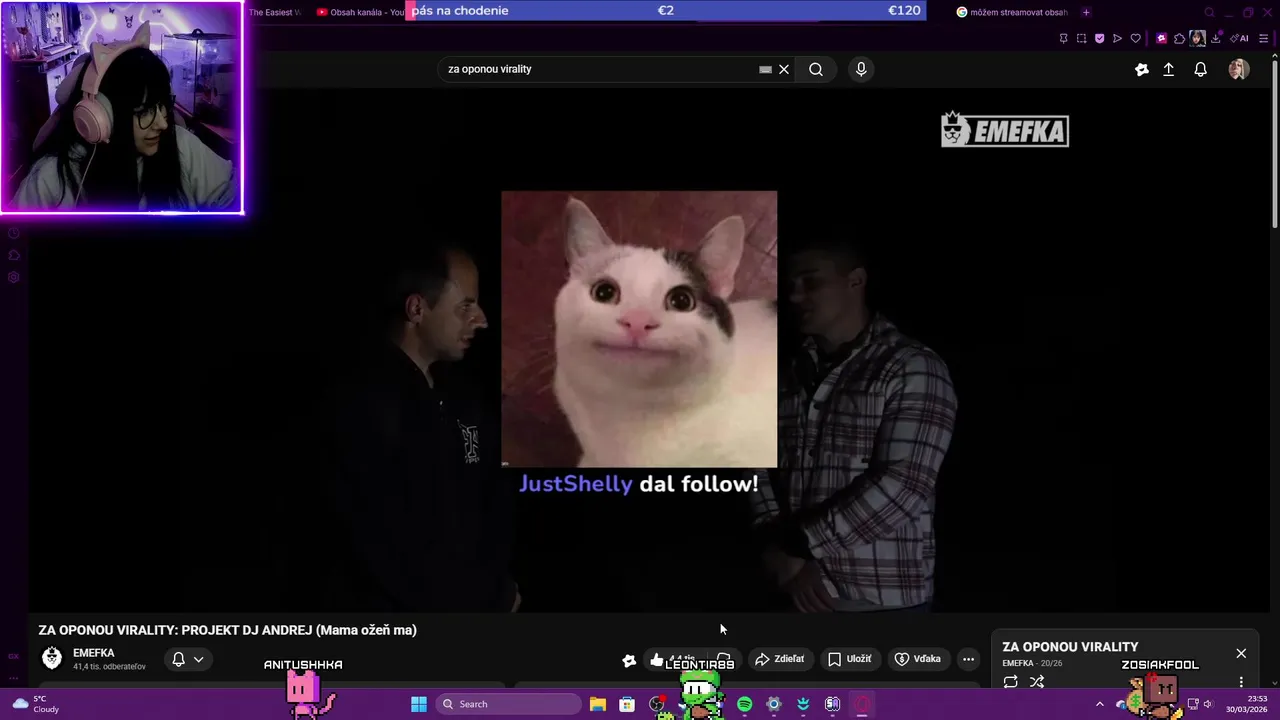
Task: Click browser snapshot selection icon
Action: point(1081,38)
